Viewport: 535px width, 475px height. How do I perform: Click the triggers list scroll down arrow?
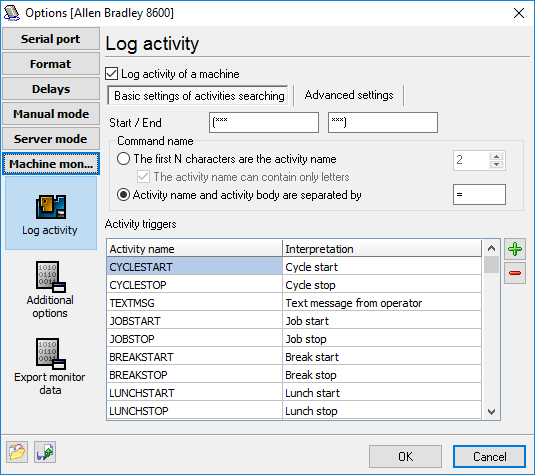(x=491, y=412)
